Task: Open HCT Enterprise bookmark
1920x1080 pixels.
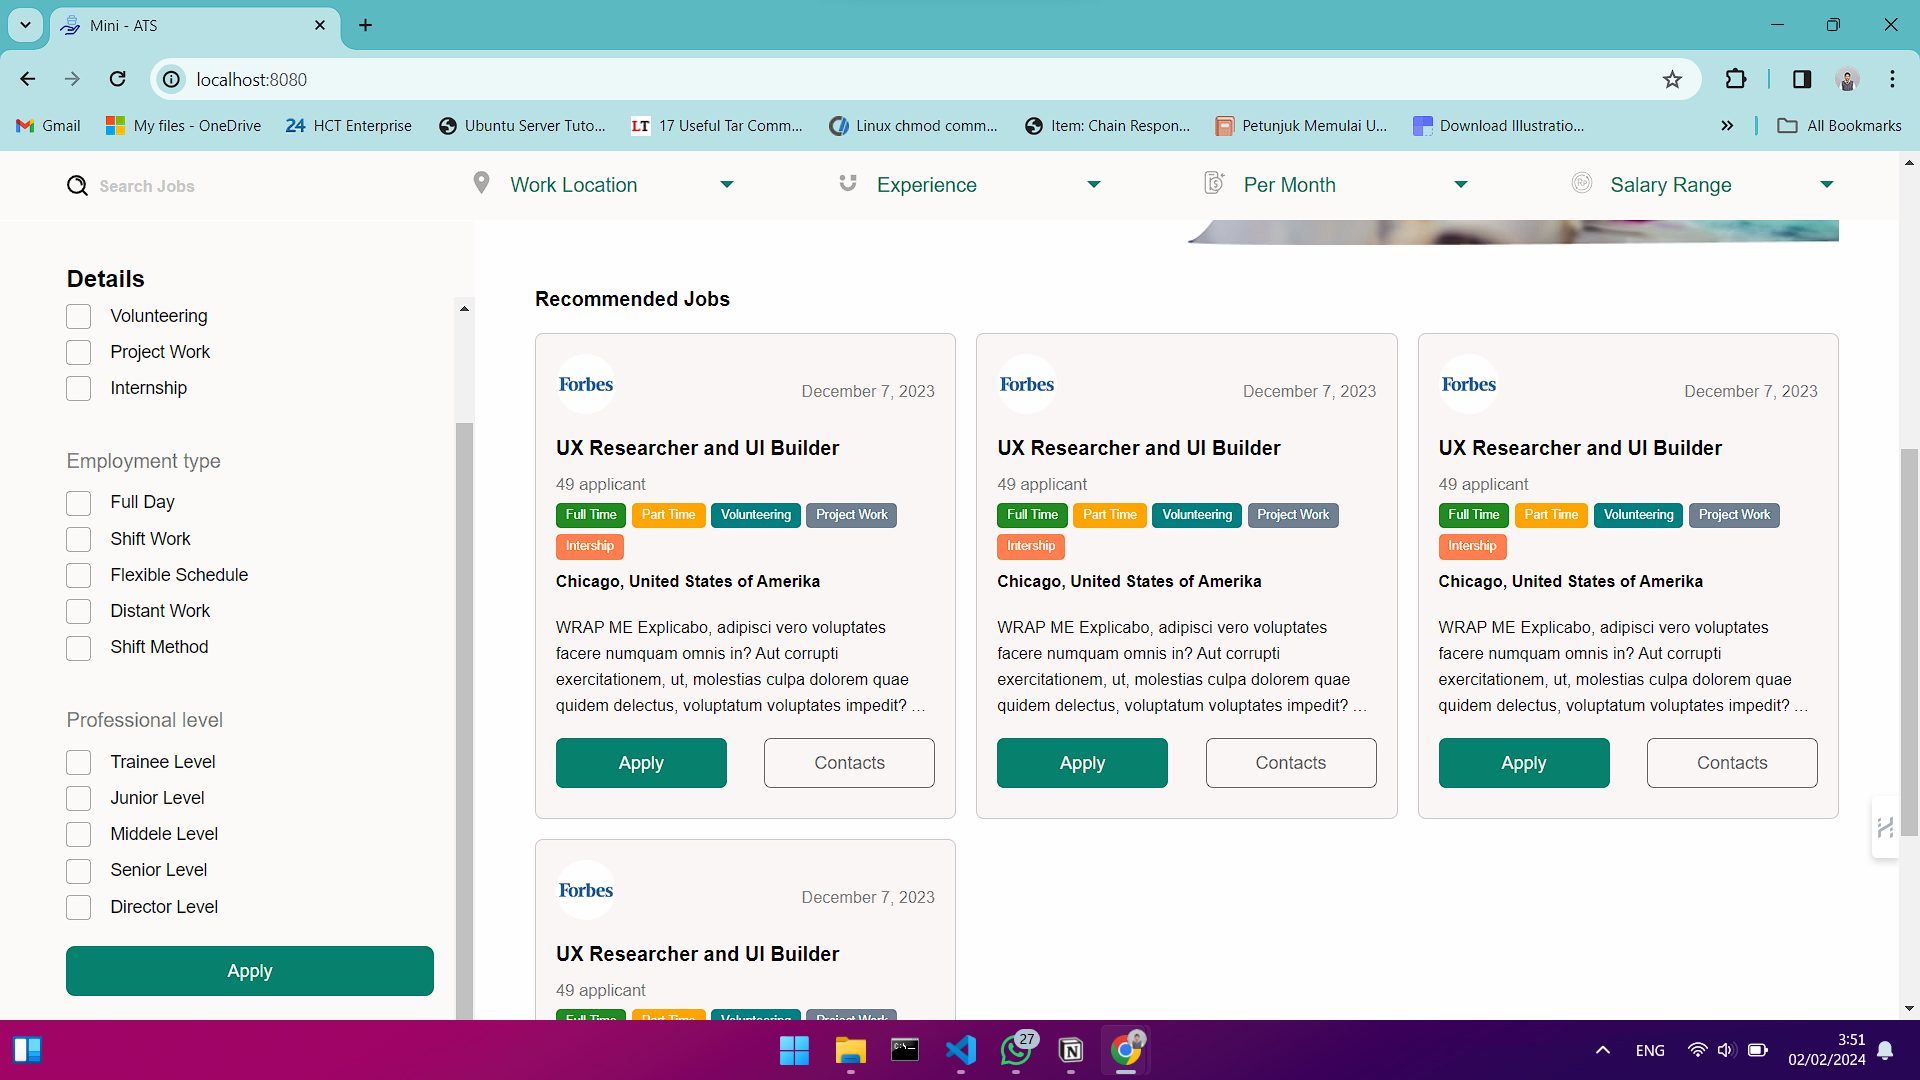Action: pos(348,126)
